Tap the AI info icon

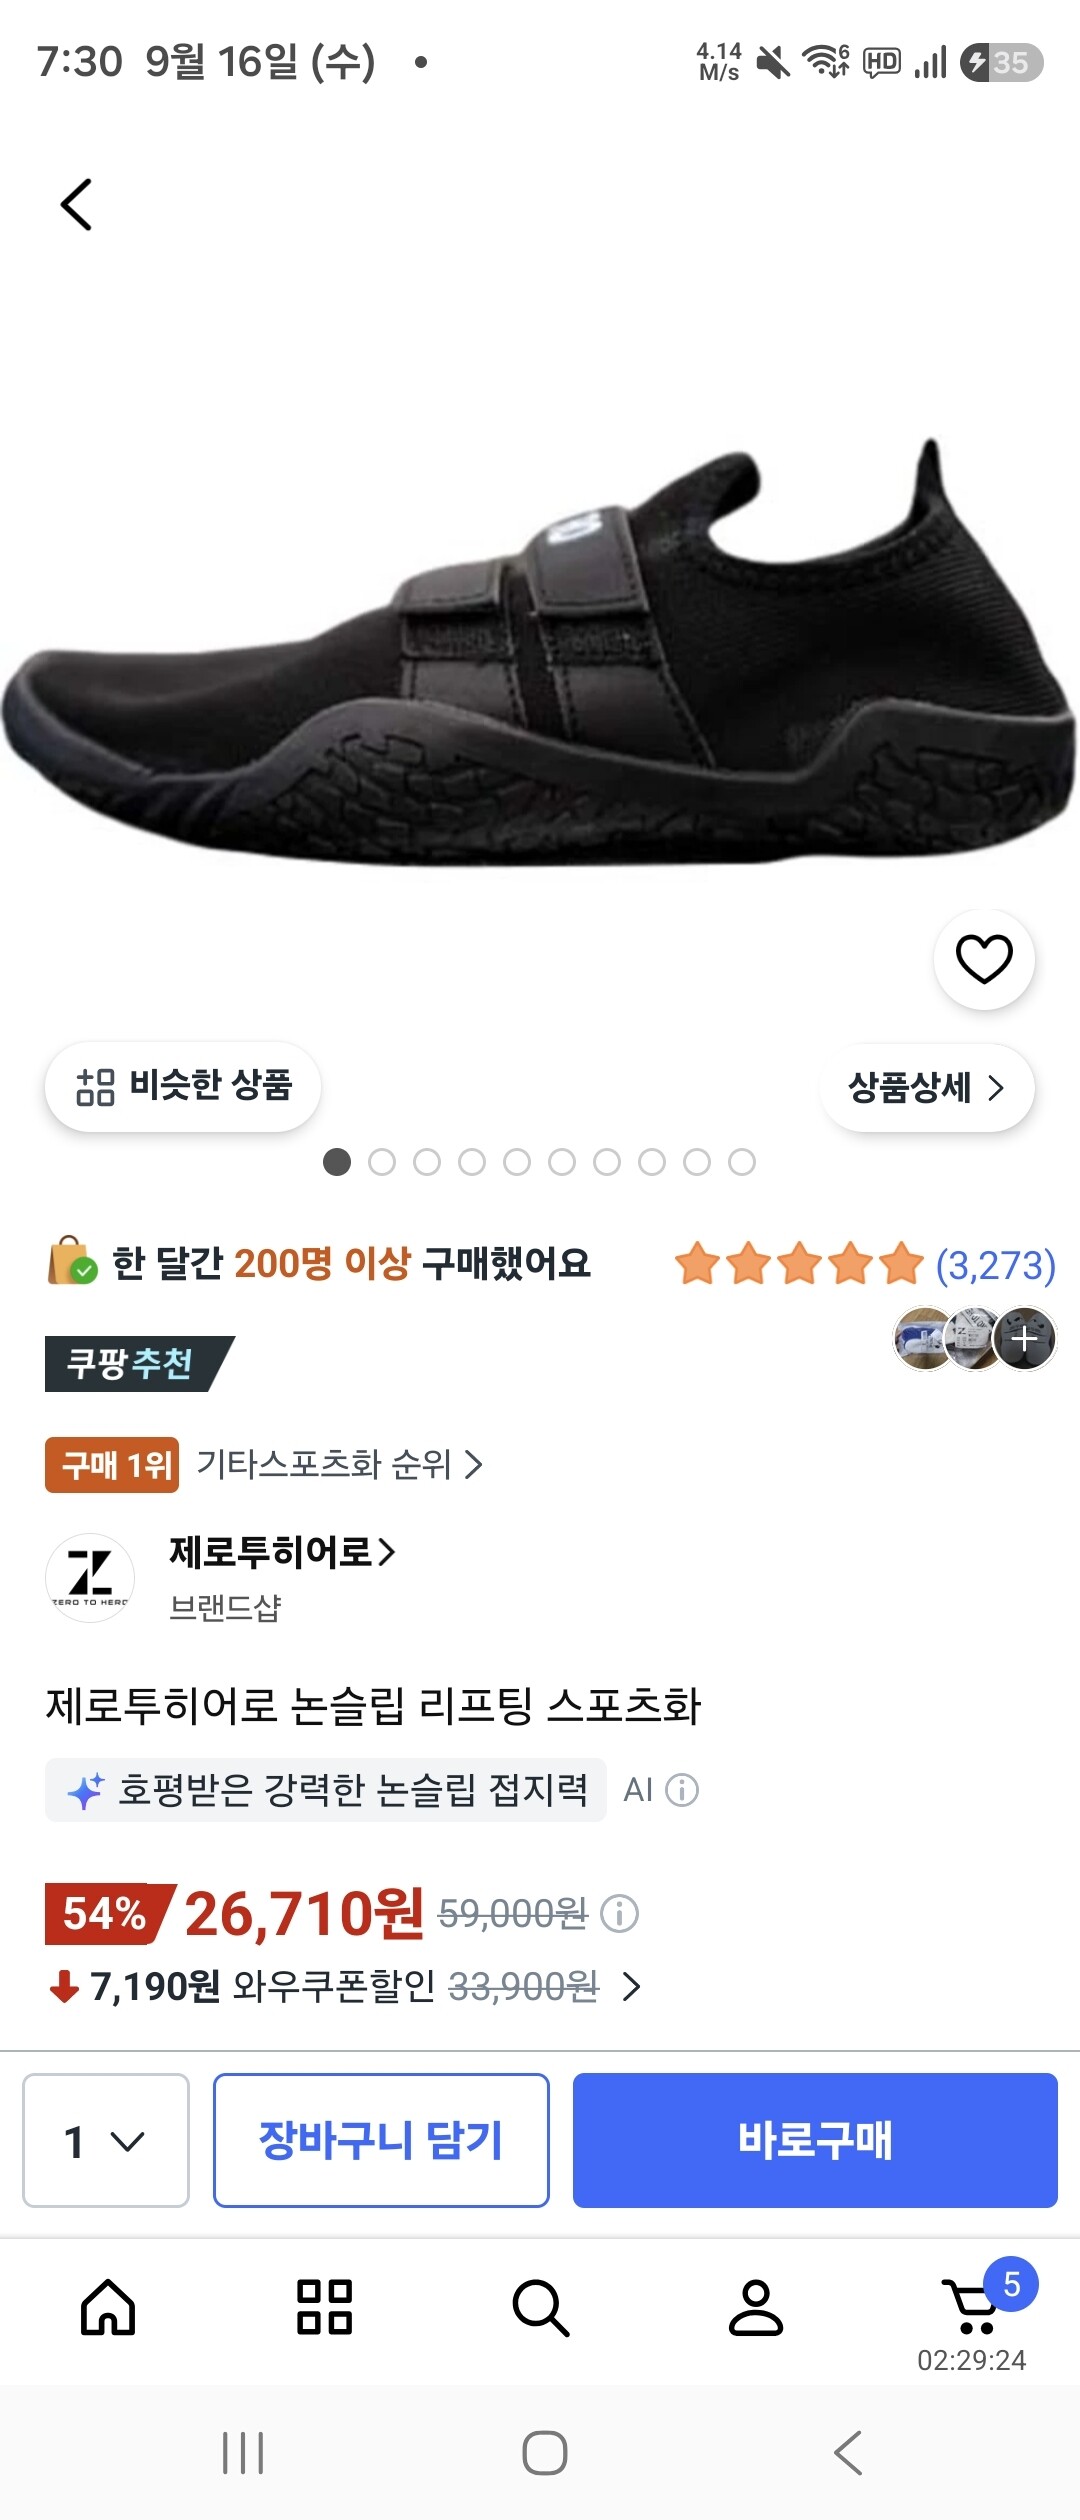682,1790
